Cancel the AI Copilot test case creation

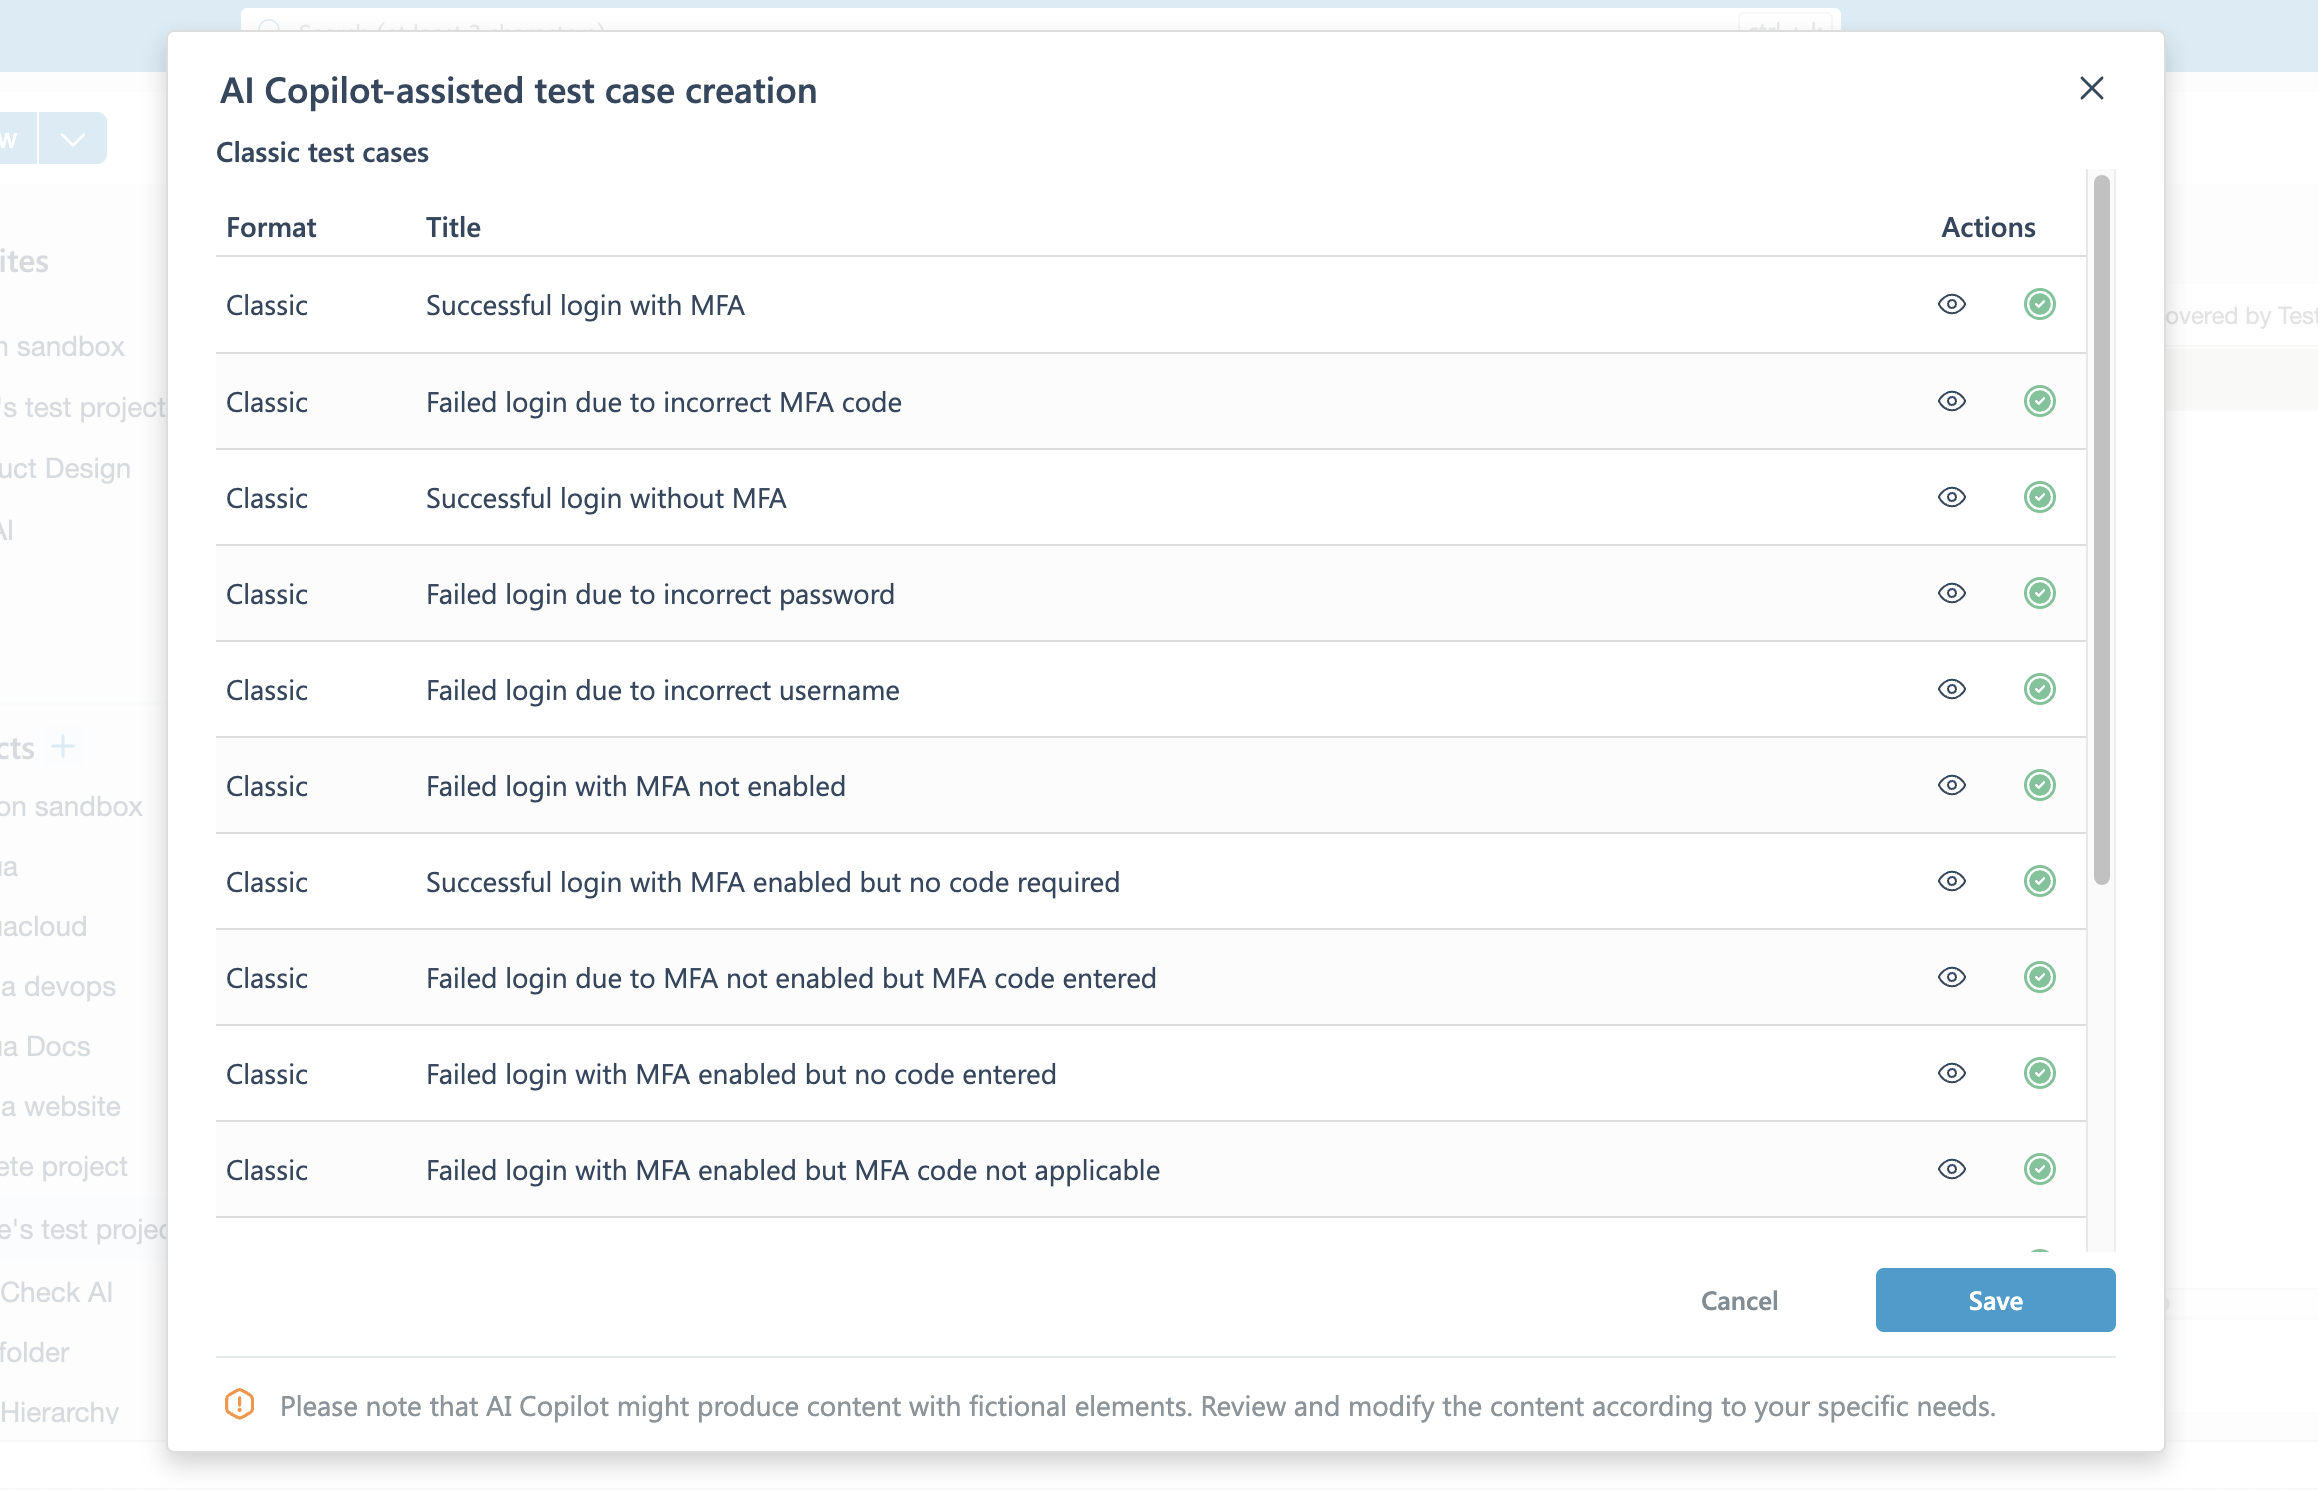[x=1739, y=1300]
